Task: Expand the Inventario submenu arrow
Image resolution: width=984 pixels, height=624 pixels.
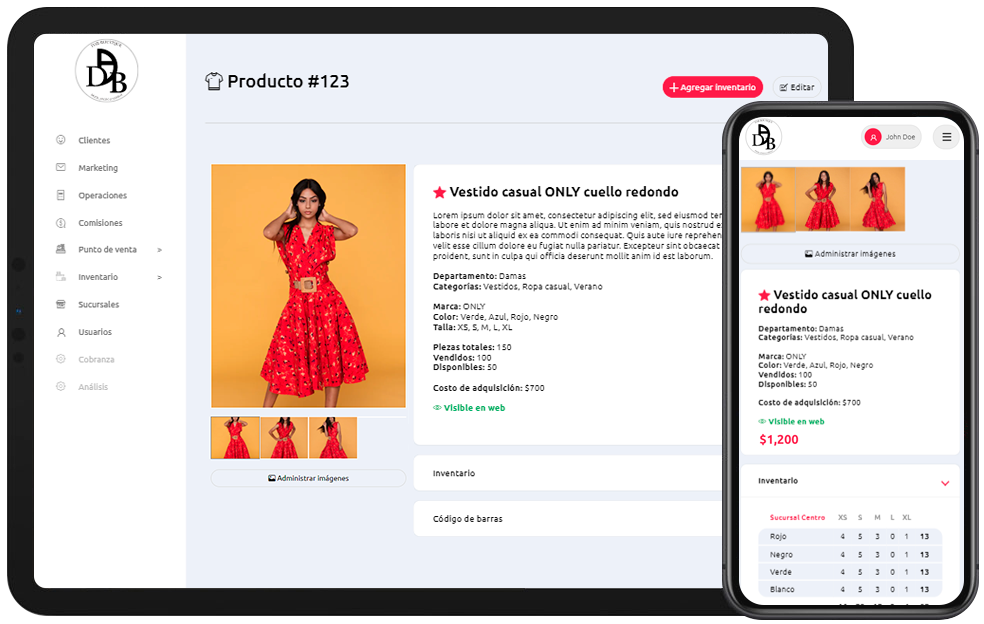Action: point(157,277)
